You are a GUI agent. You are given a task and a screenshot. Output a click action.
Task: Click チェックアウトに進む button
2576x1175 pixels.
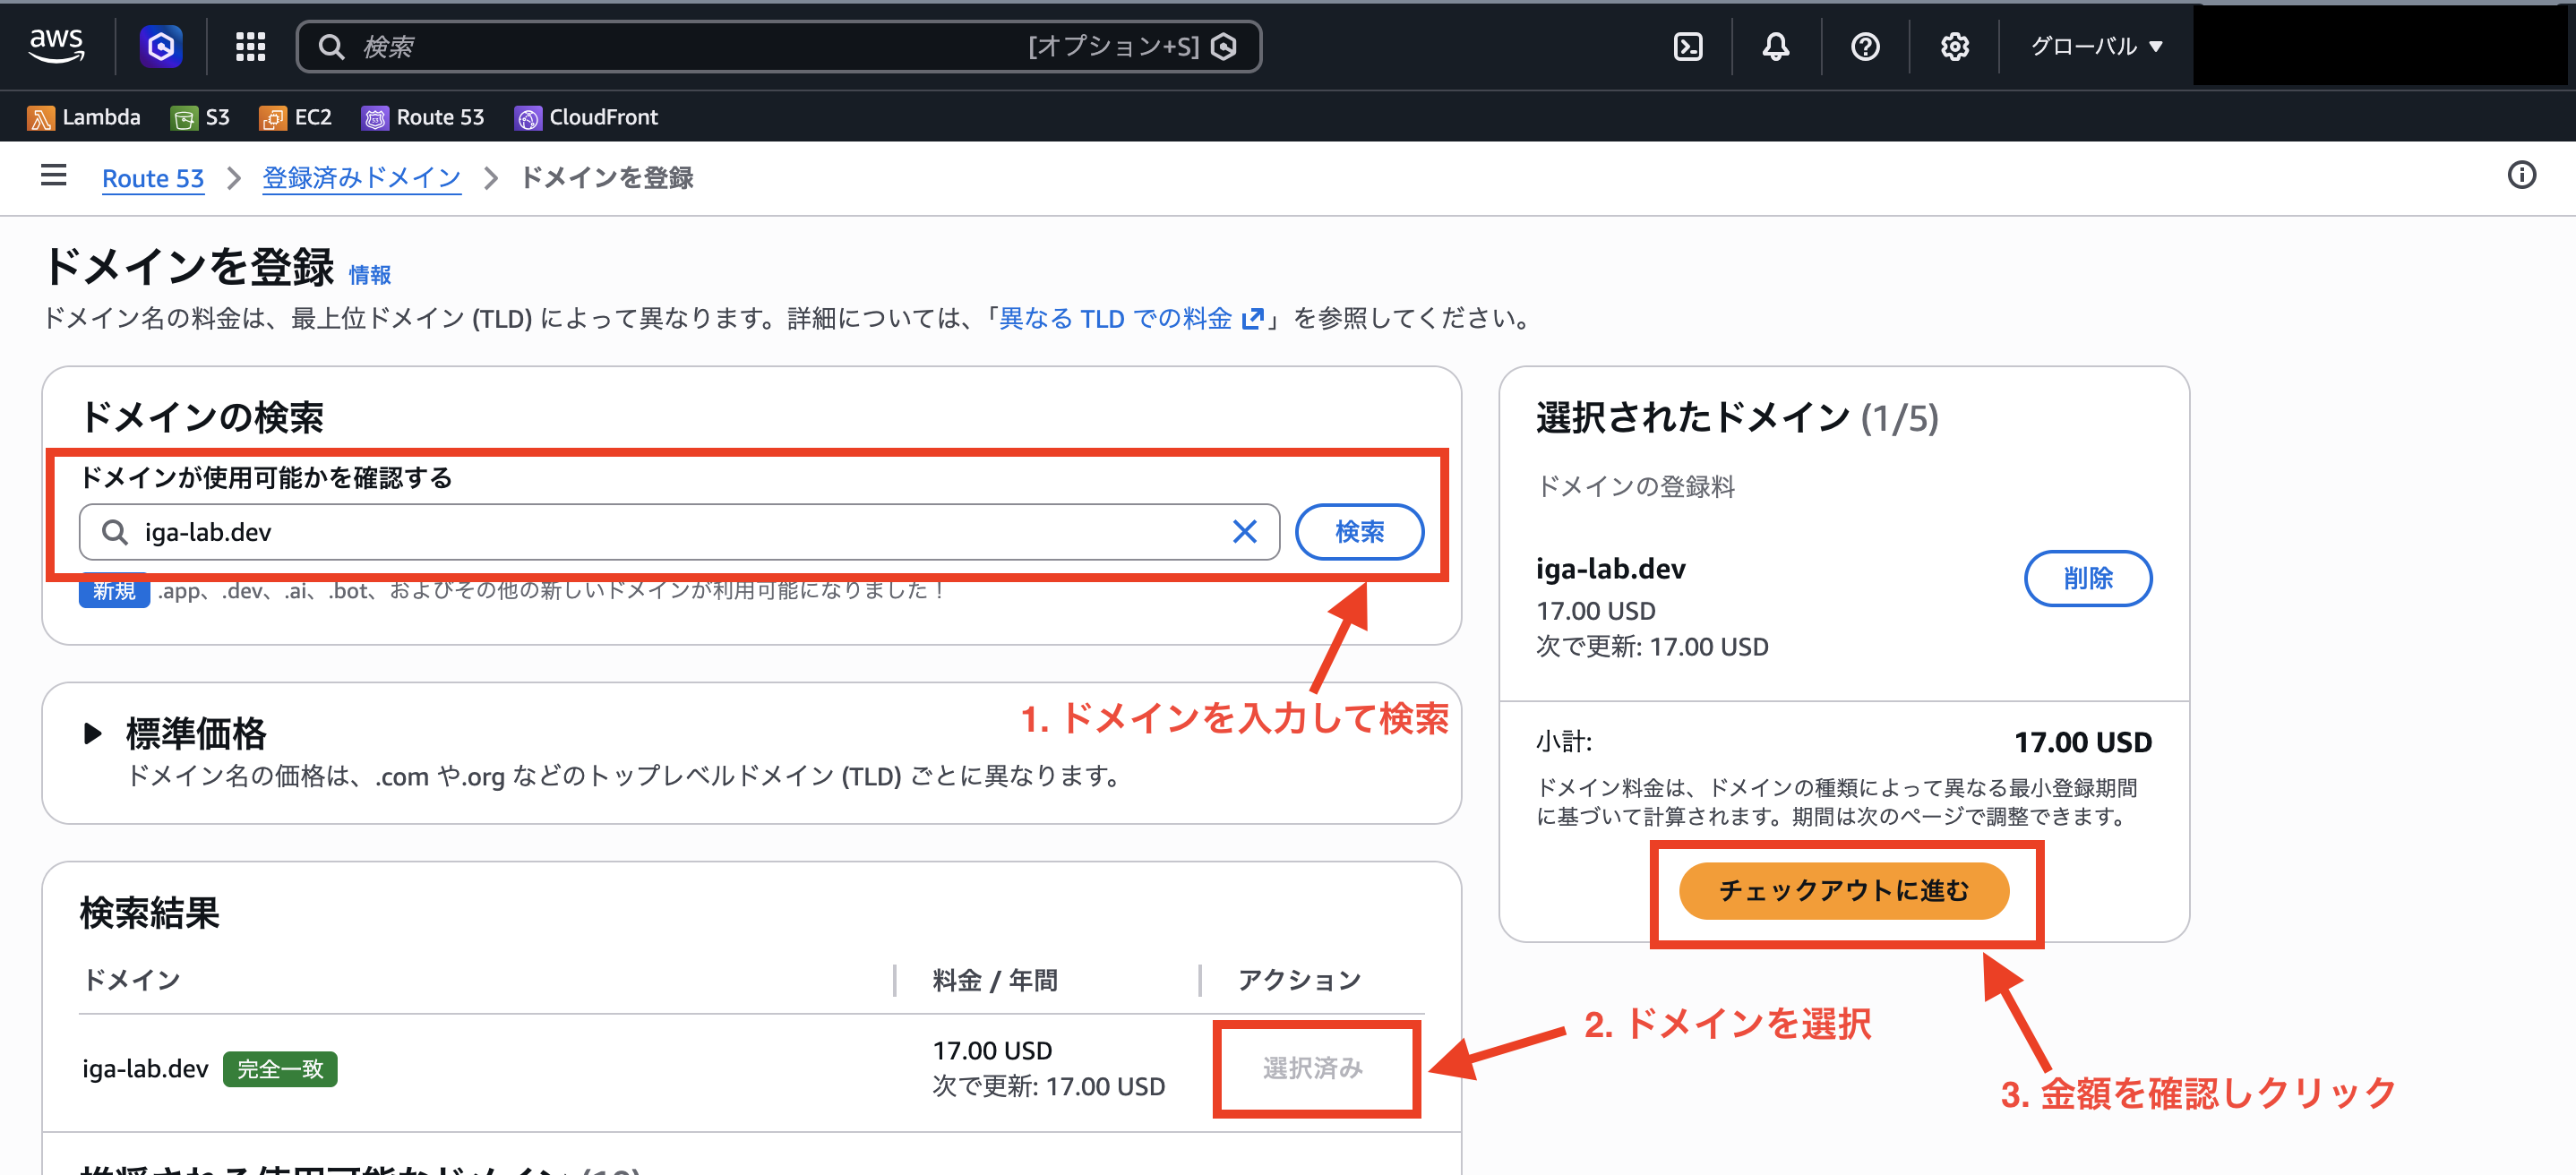coord(1844,890)
